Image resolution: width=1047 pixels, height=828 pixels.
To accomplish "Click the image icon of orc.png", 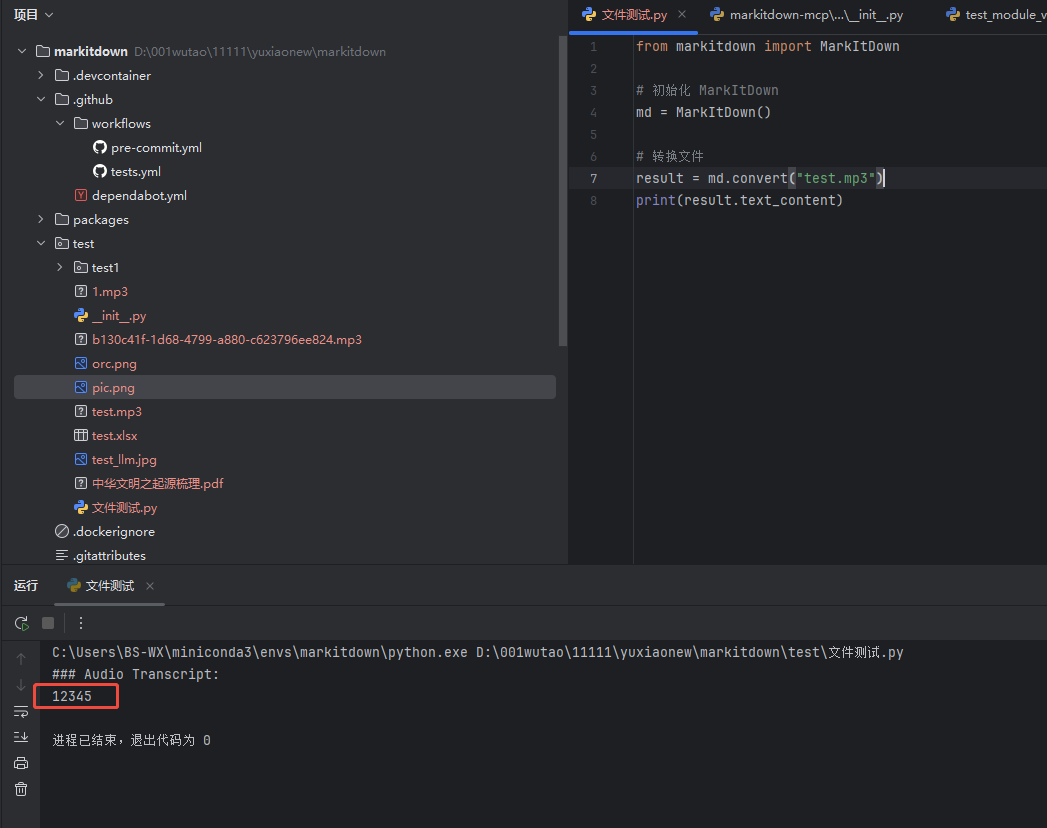I will pyautogui.click(x=81, y=364).
